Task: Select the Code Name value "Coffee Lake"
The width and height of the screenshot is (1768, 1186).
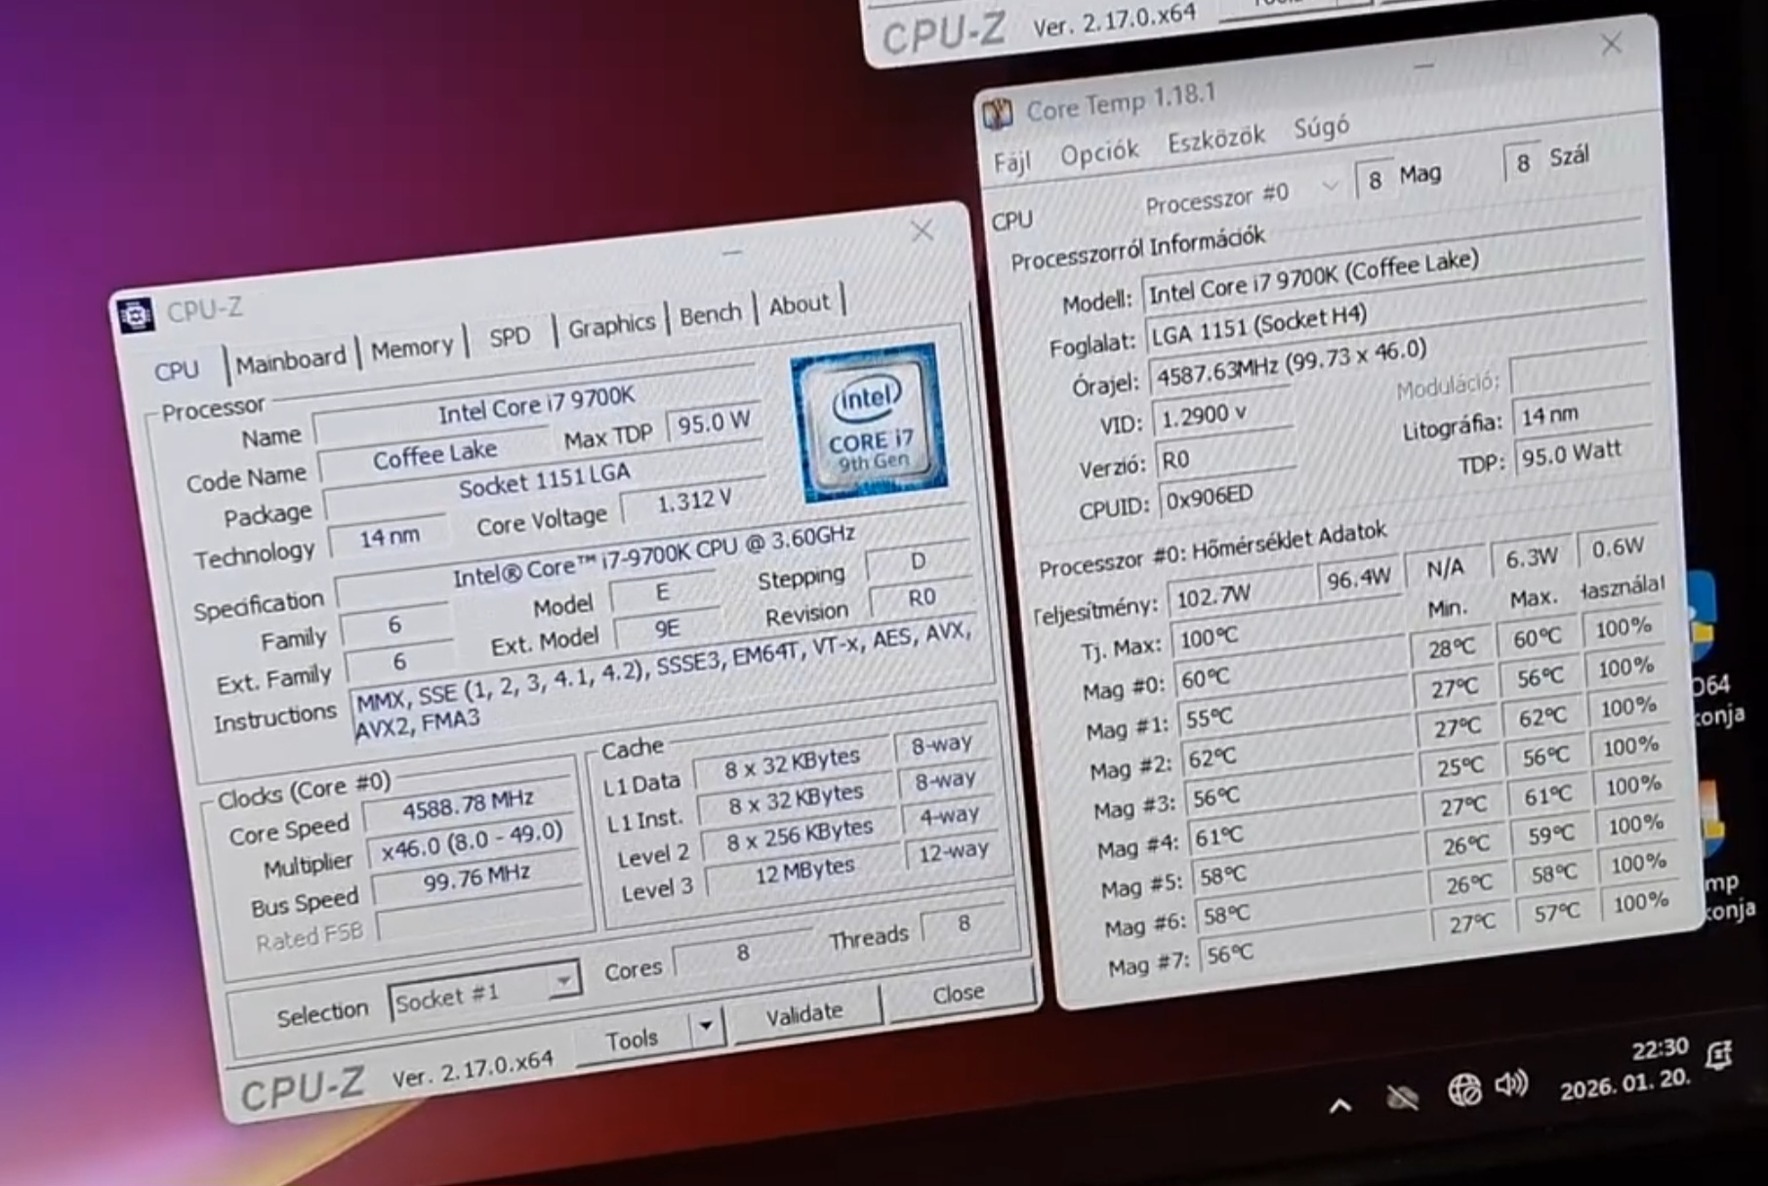Action: click(435, 455)
